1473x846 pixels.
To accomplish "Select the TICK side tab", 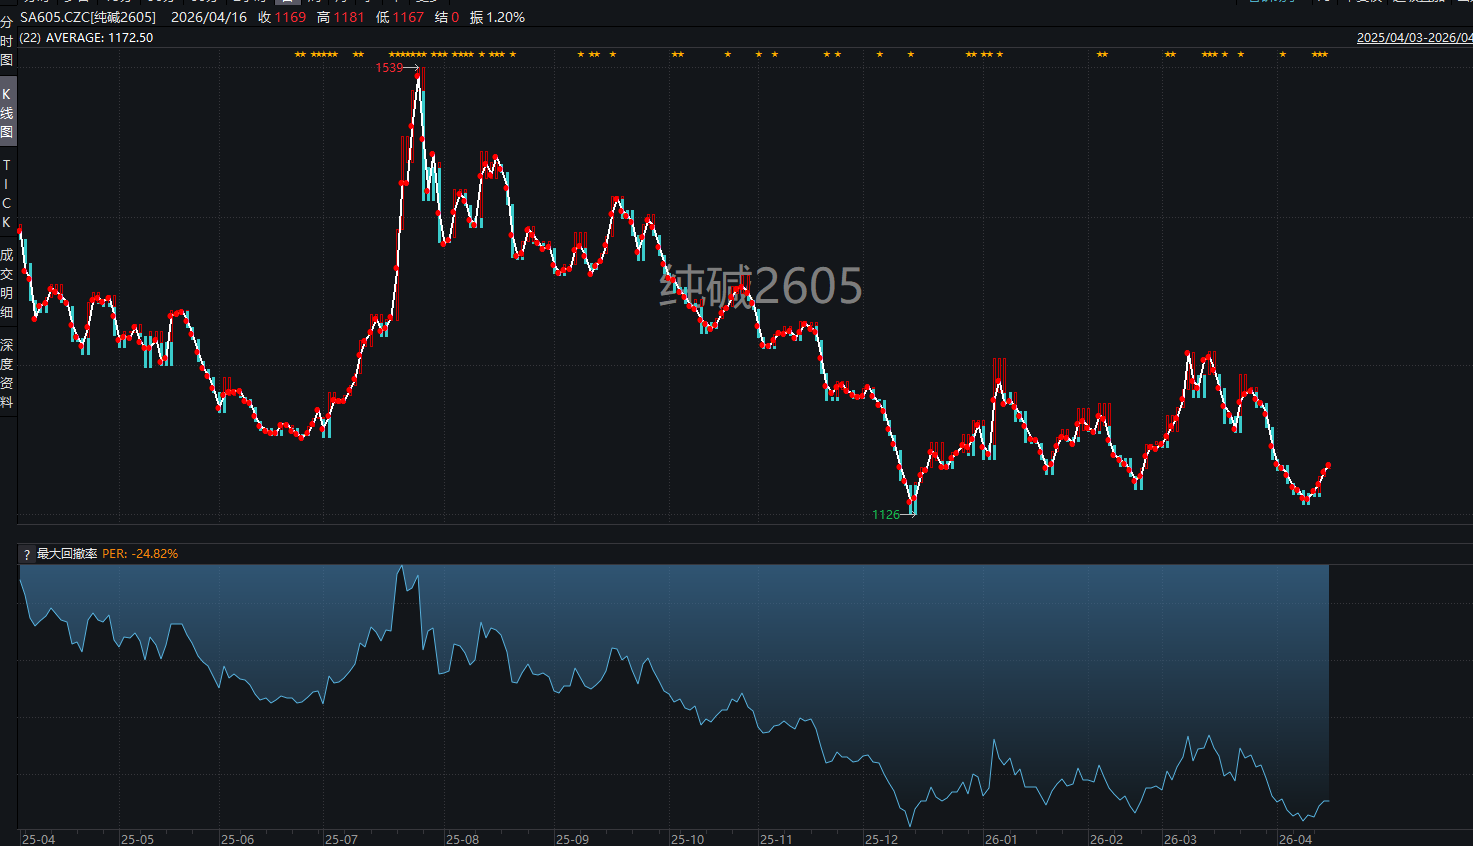I will [7, 193].
